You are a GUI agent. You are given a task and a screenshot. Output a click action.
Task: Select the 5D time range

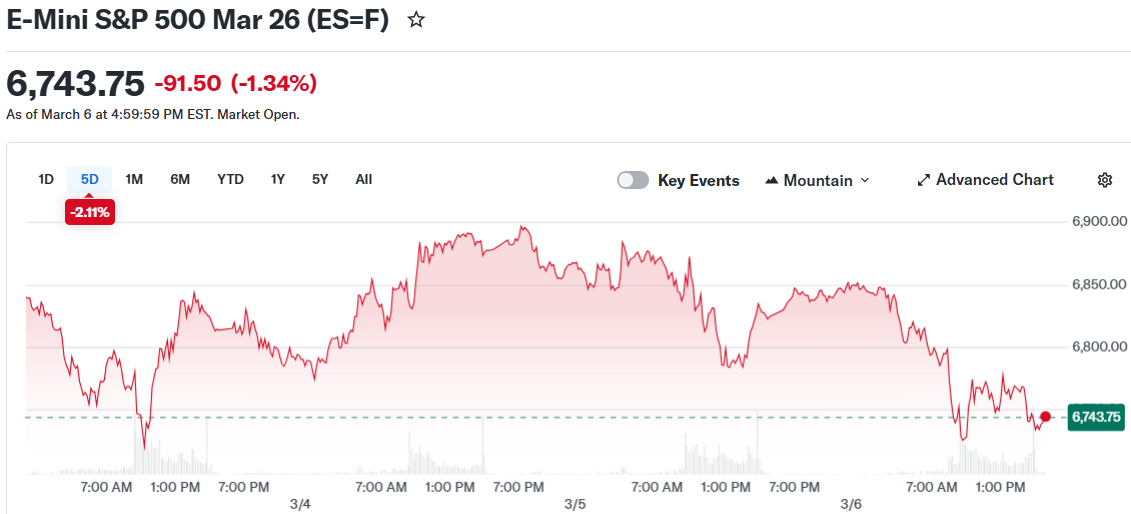click(x=89, y=180)
